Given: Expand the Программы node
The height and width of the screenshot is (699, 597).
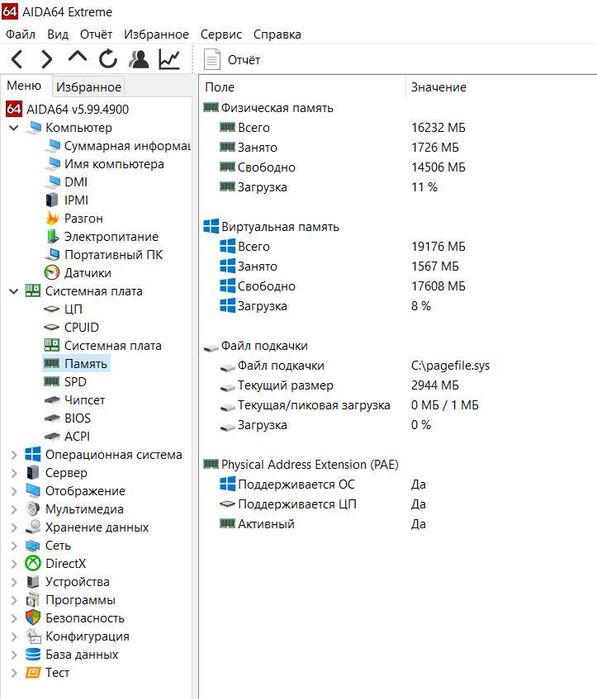Looking at the screenshot, I should tap(14, 600).
